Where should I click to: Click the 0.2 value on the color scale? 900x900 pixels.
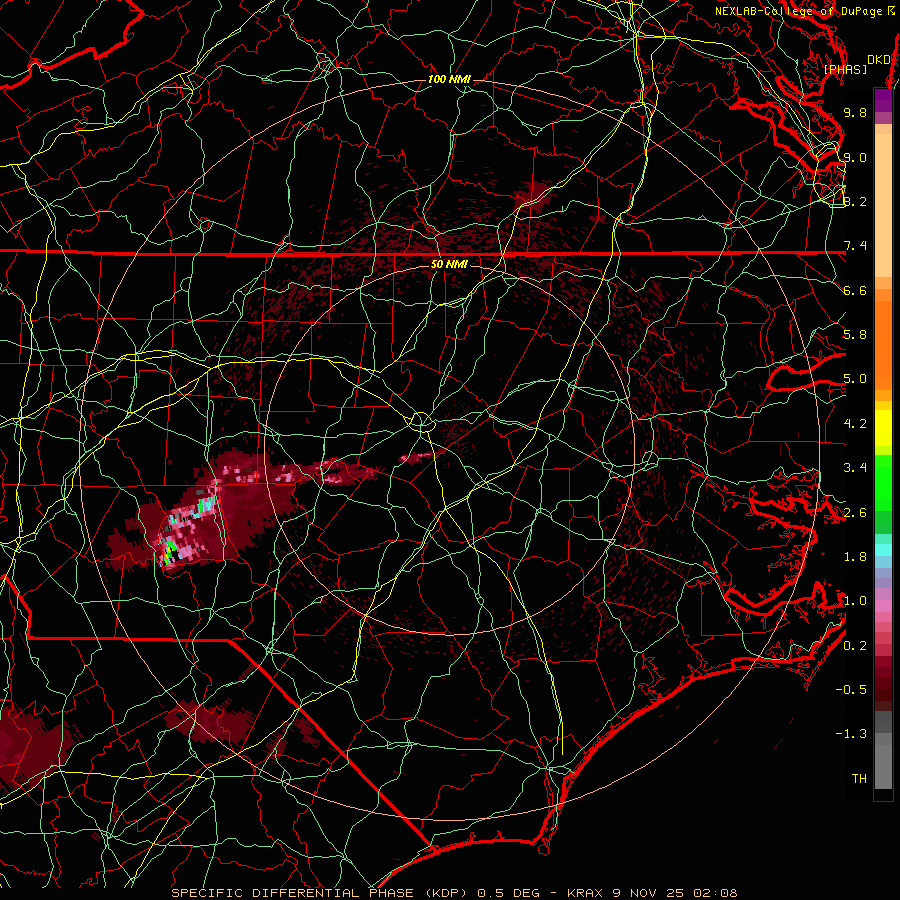coord(855,645)
